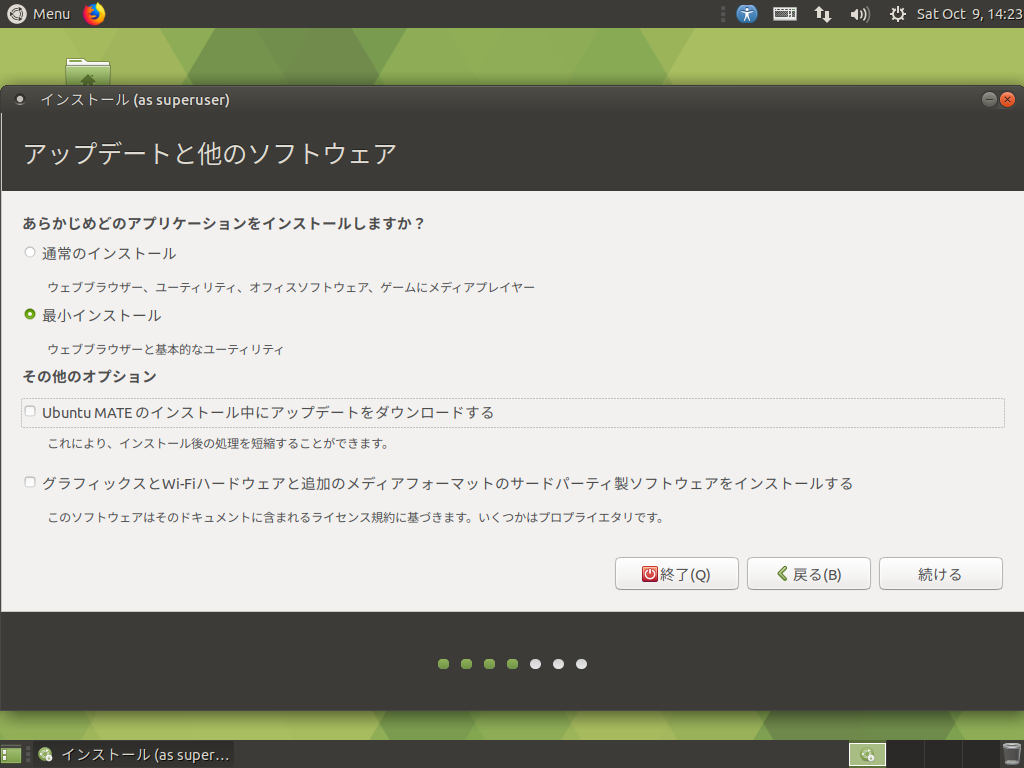Open the accessibility indicator in the panel
Viewport: 1024px width, 768px height.
pyautogui.click(x=746, y=14)
